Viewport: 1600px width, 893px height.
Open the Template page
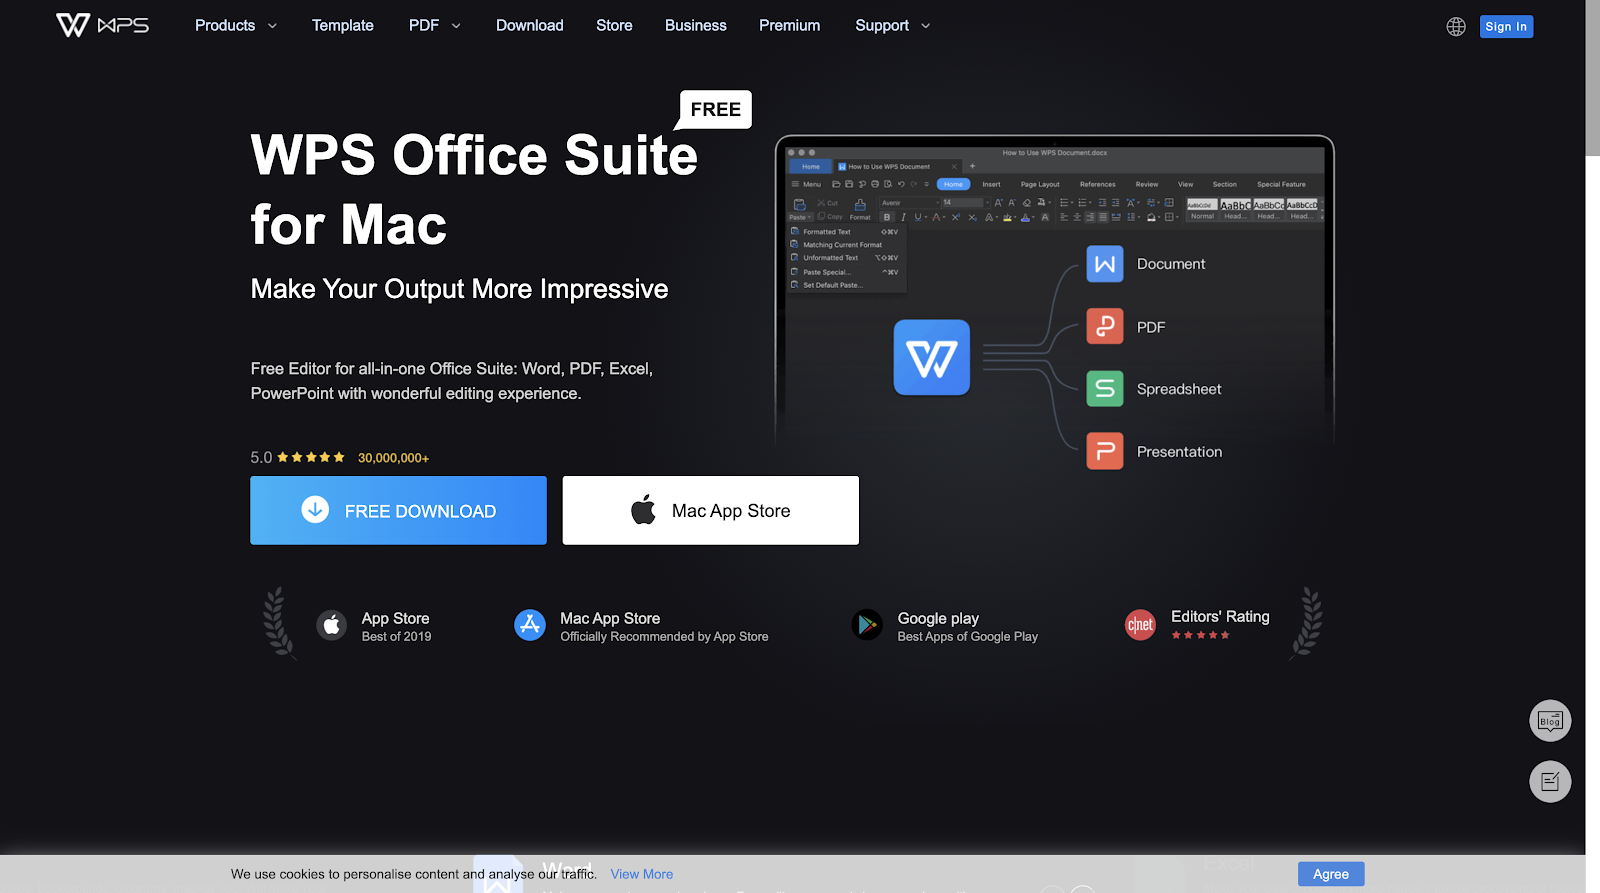point(342,25)
